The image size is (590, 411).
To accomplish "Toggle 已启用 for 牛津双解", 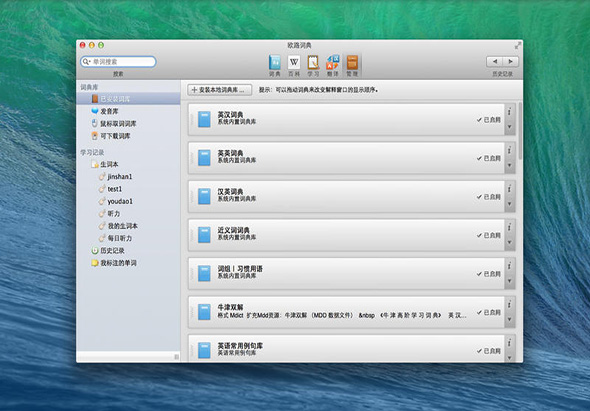I will [x=489, y=312].
